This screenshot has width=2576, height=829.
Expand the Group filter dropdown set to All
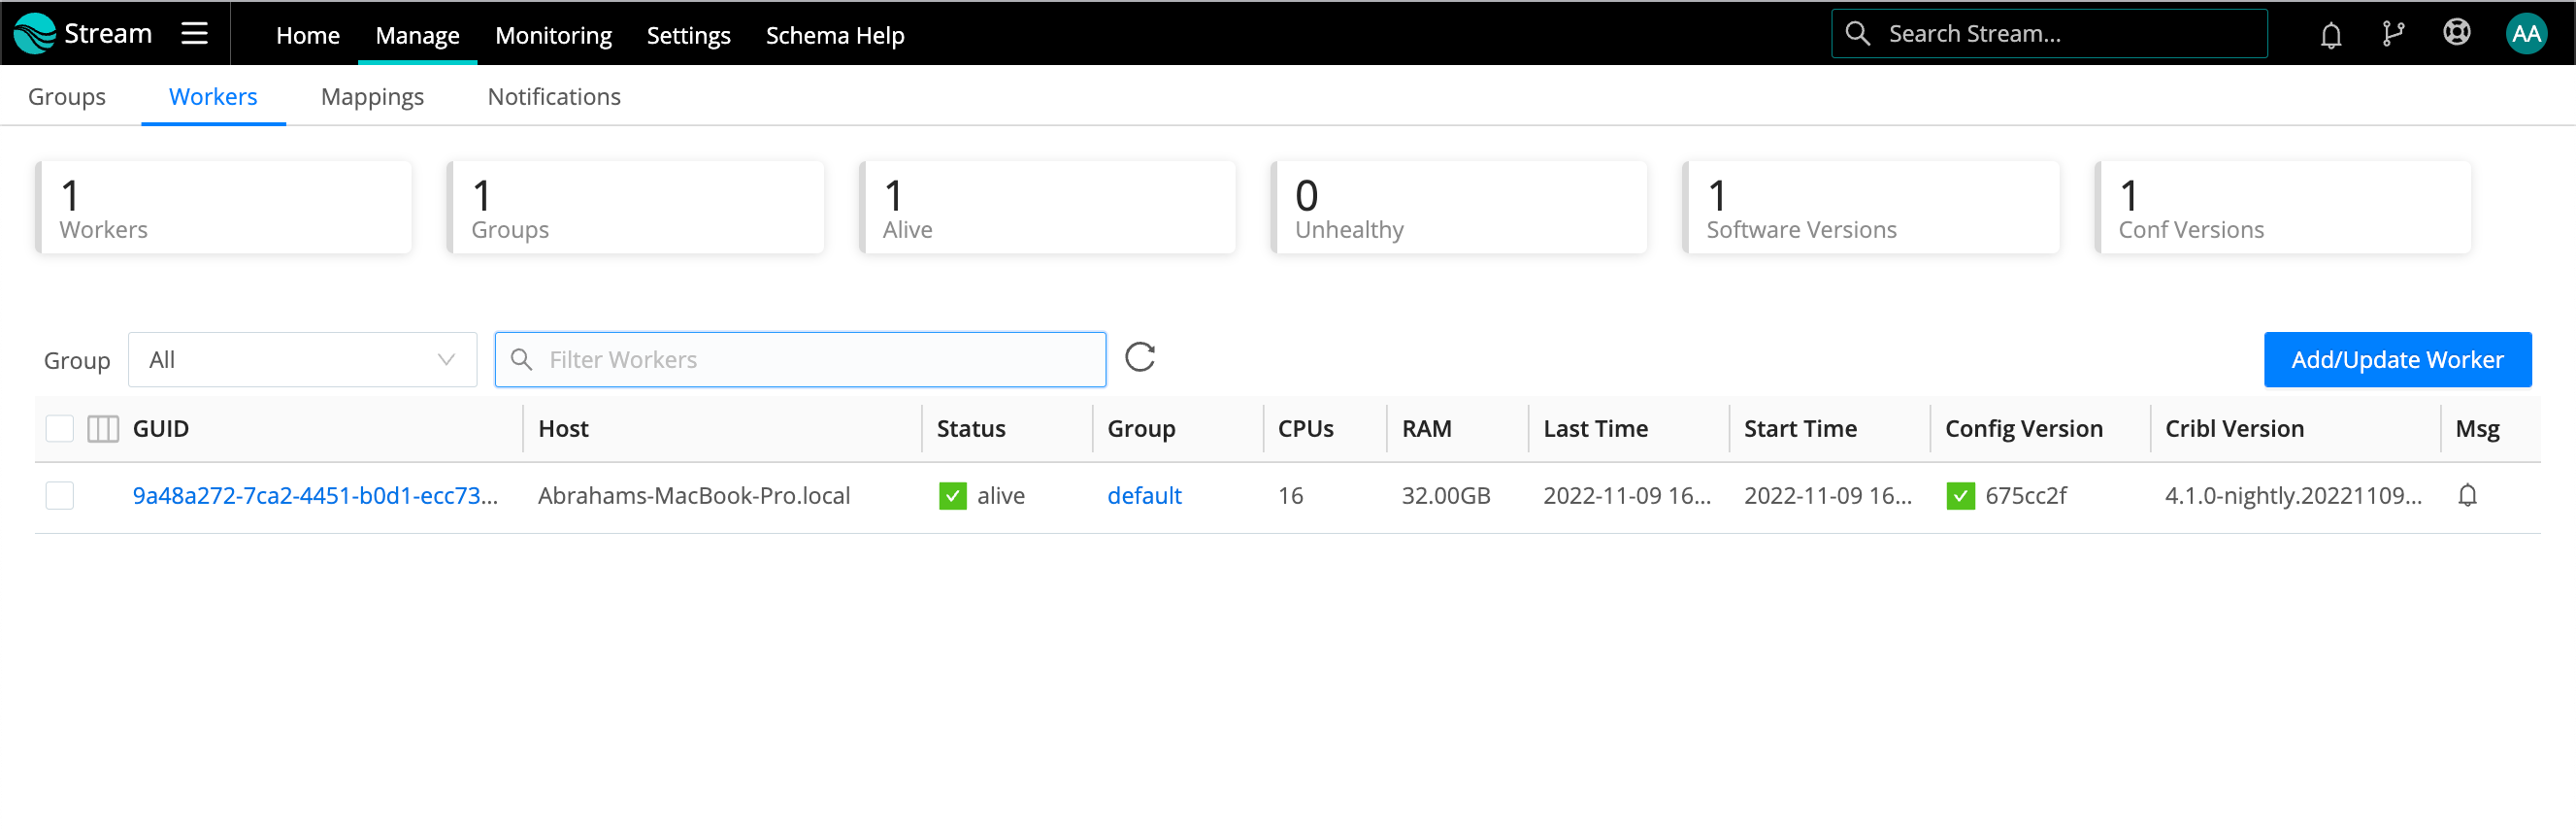click(x=302, y=360)
